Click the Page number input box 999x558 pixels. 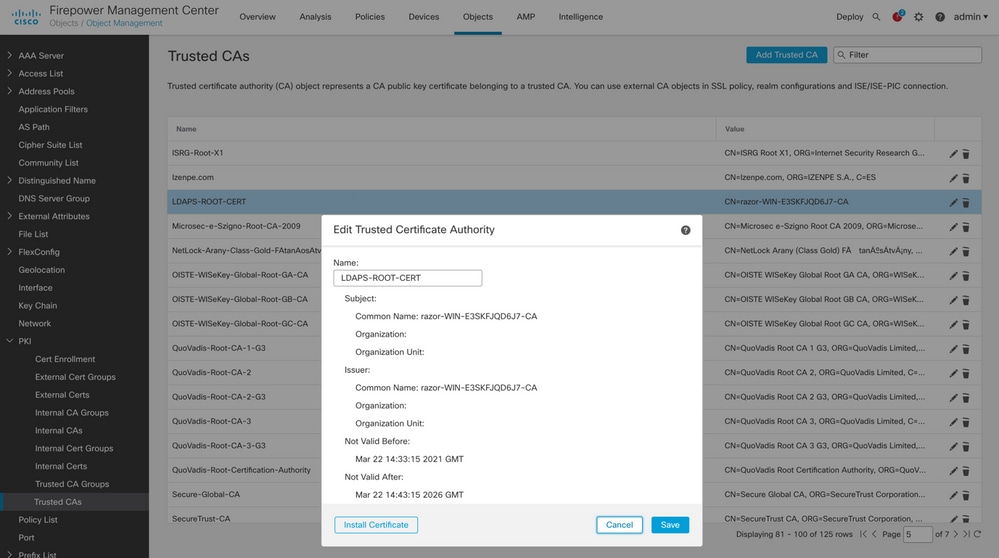click(917, 534)
